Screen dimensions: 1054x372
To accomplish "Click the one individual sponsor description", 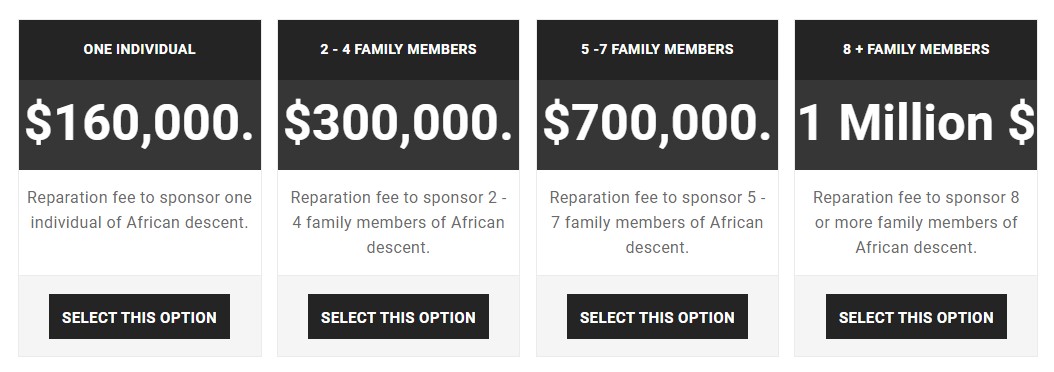I will coord(139,210).
